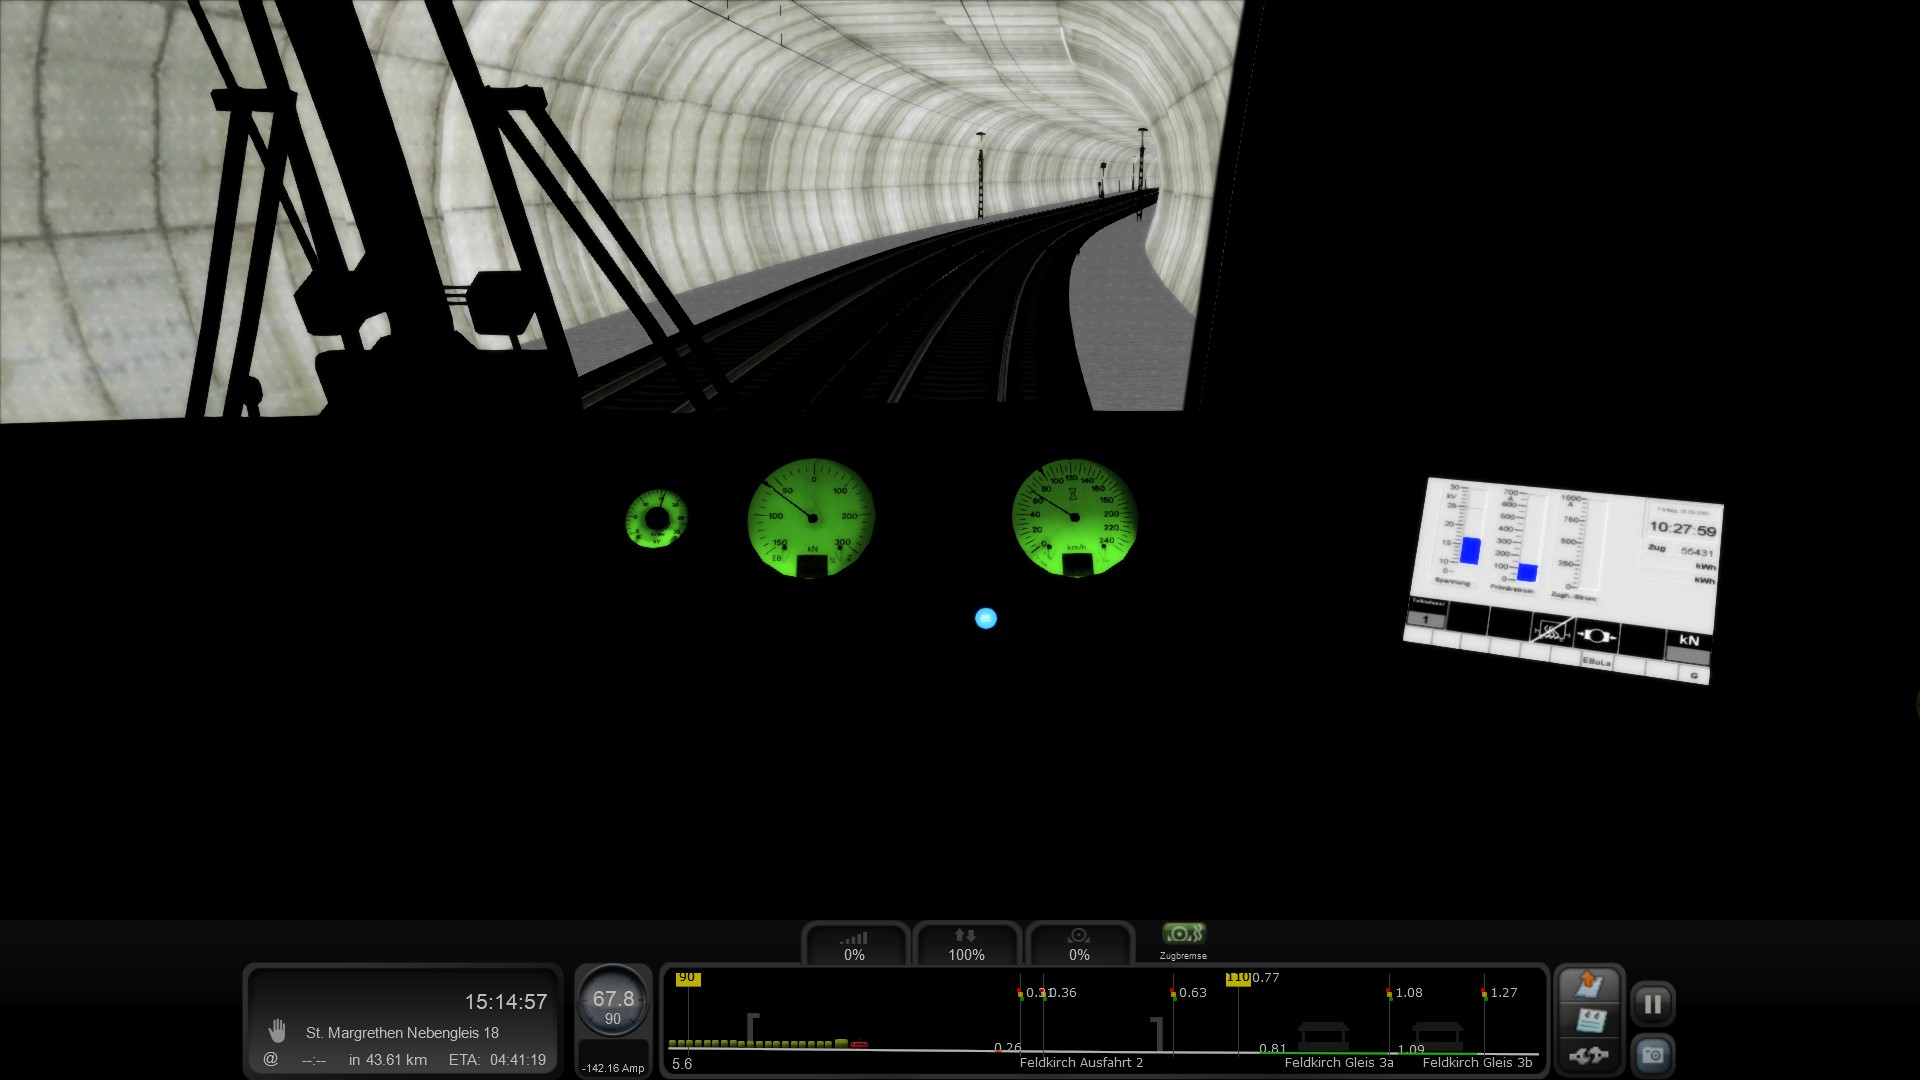Screen dimensions: 1920x1080
Task: Open the task list clipboard icon
Action: pos(1589,1020)
